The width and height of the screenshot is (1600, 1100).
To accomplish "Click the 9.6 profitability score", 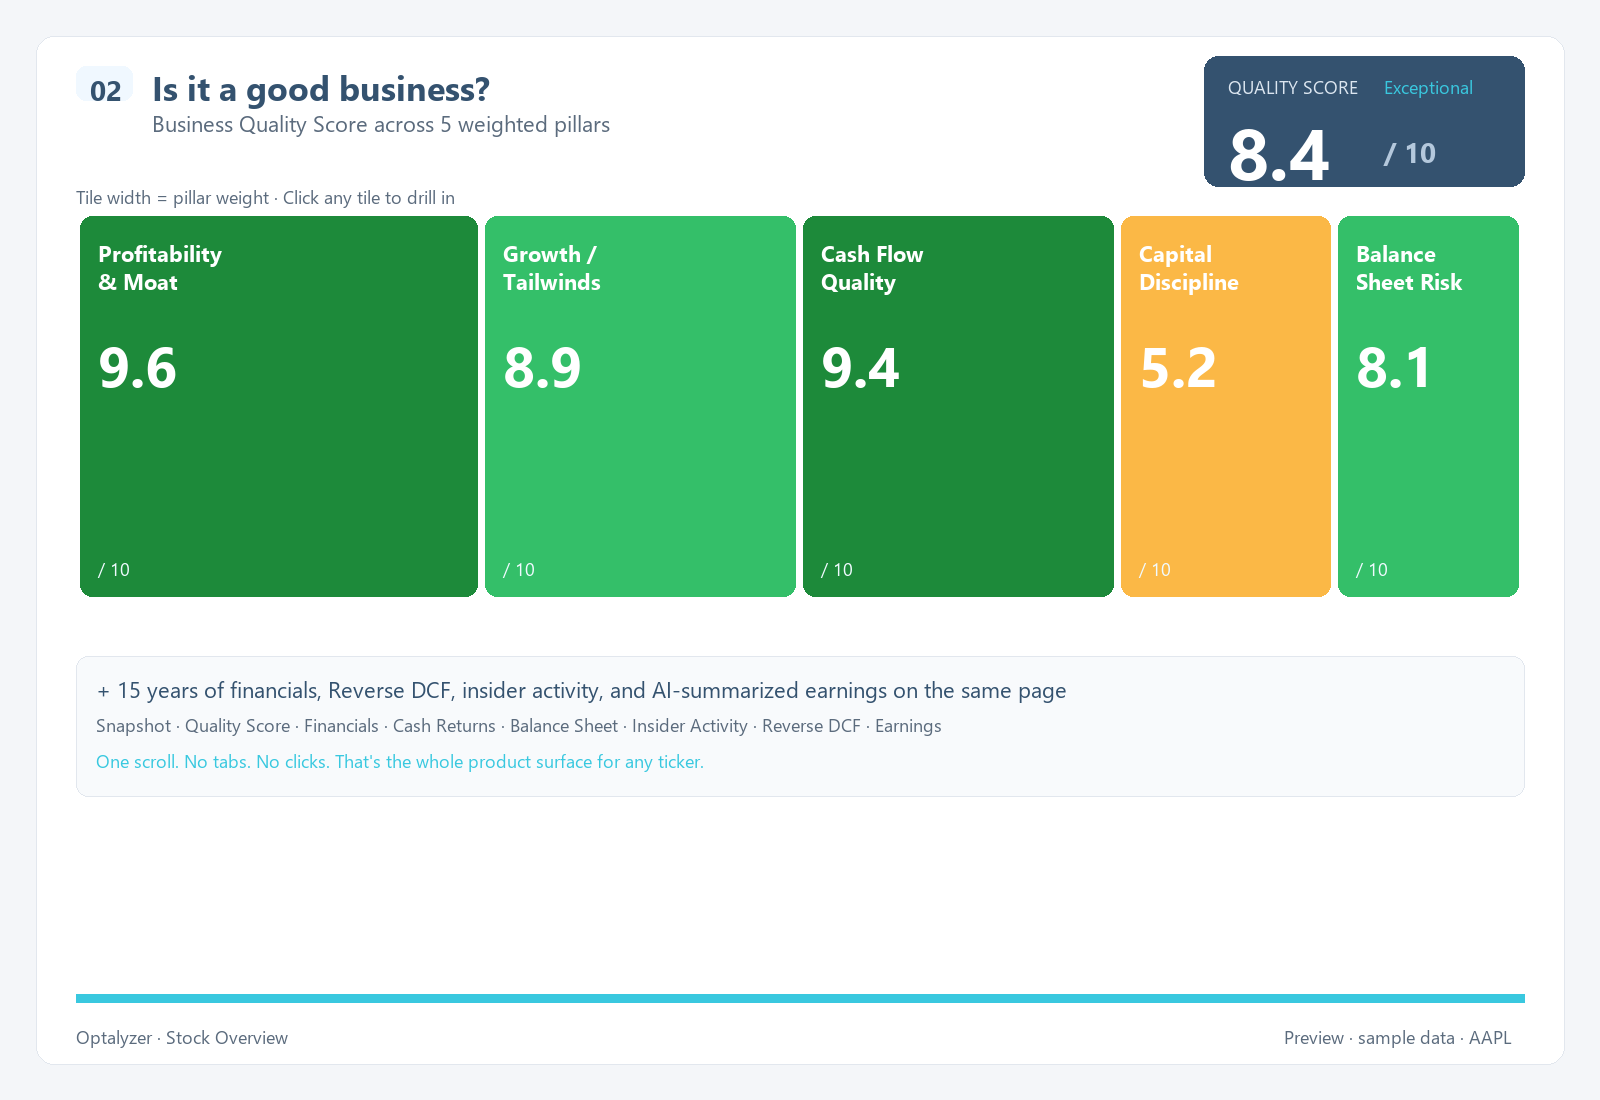I will [138, 368].
